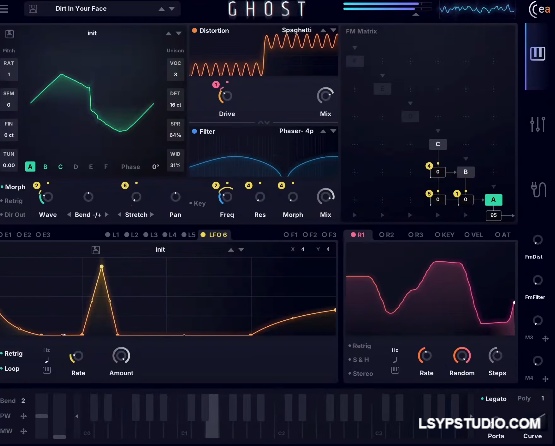Switch to the LFO 6 modulator tab
The height and width of the screenshot is (446, 555).
coord(214,235)
